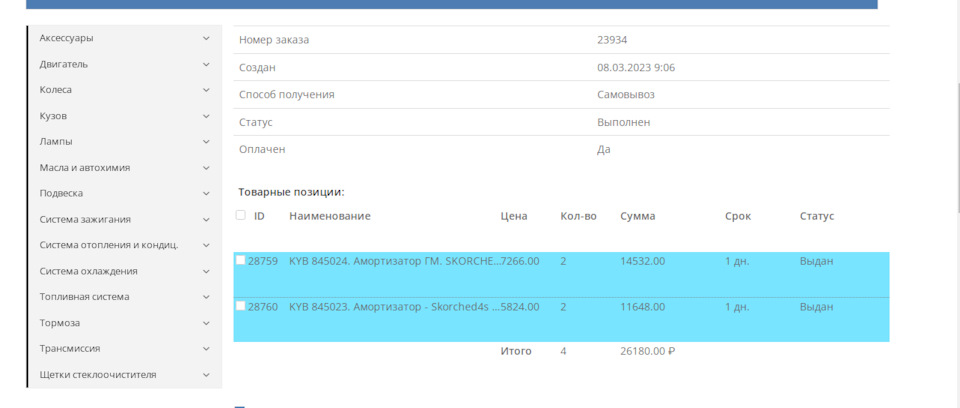Check the box for item 28760
The width and height of the screenshot is (960, 408).
tap(241, 306)
